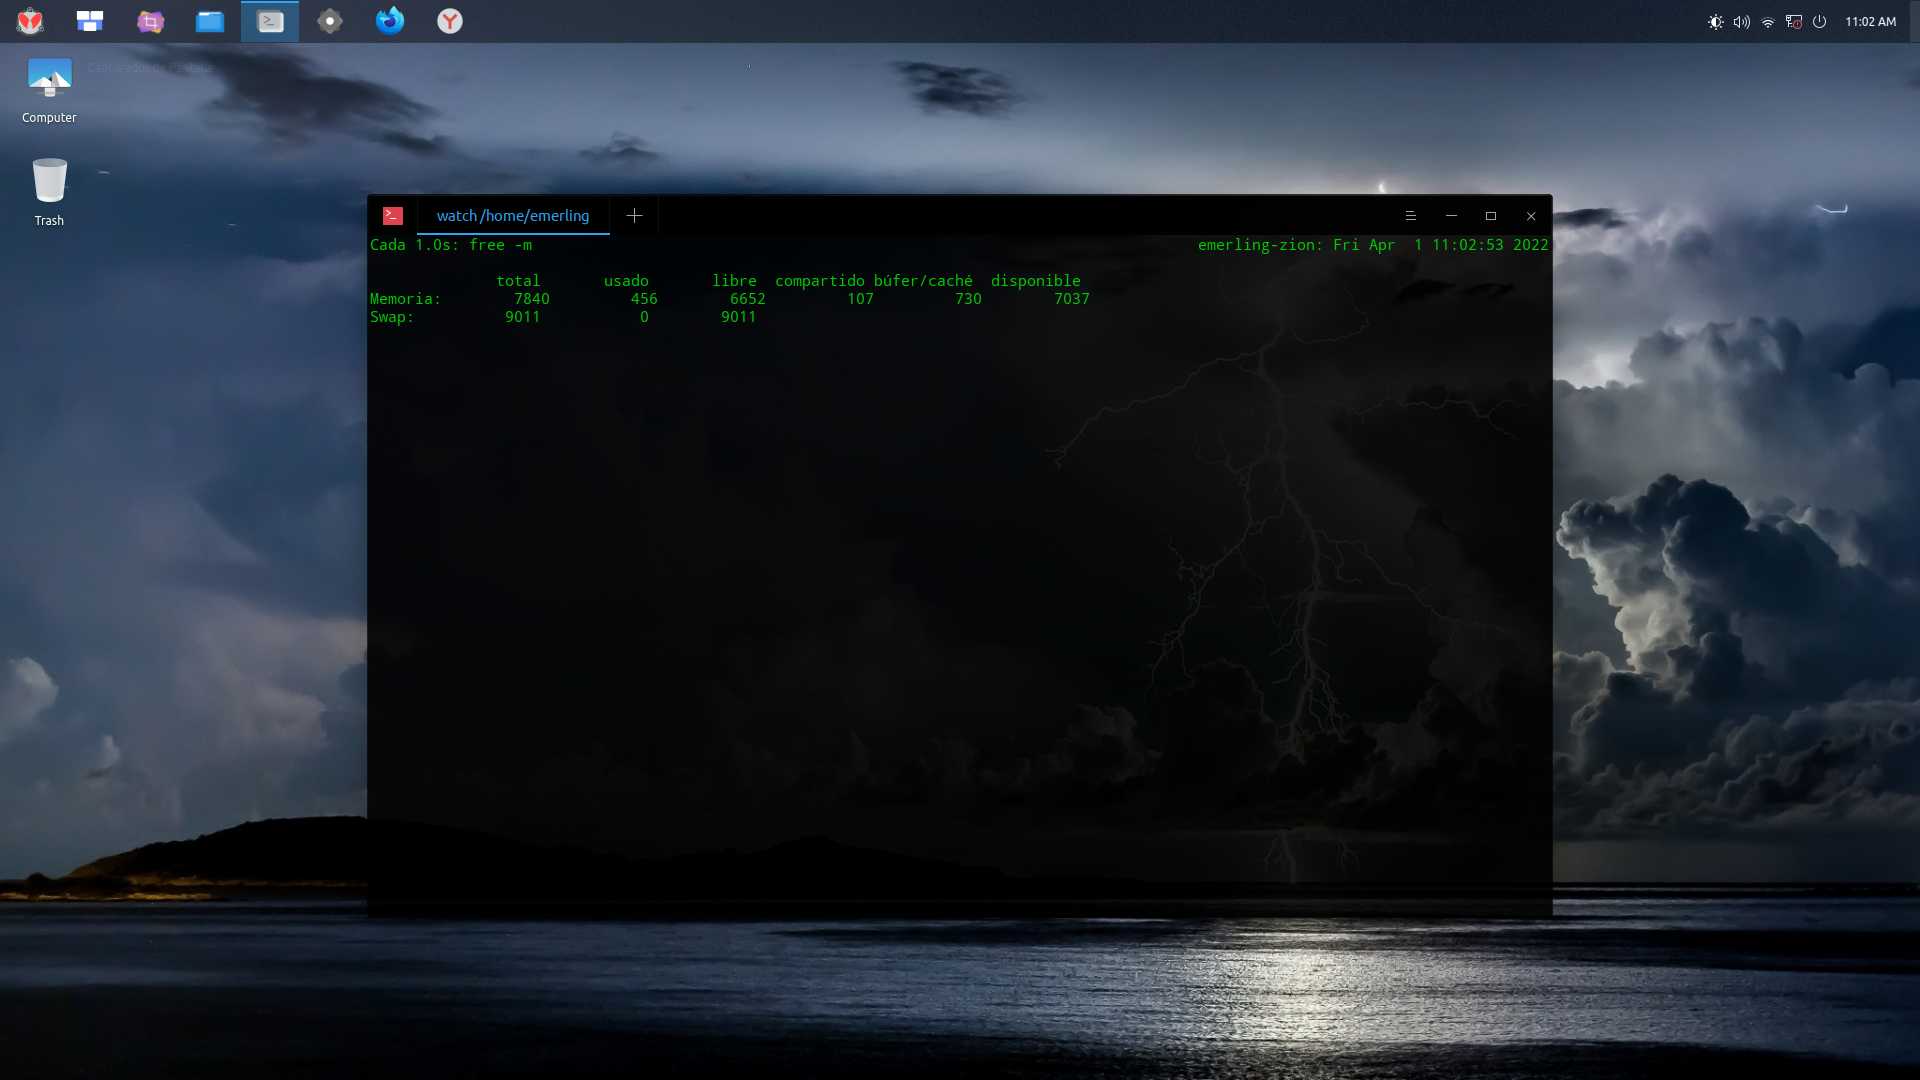The image size is (1920, 1080).
Task: Open the Wi-Fi network tray icon
Action: coord(1768,22)
